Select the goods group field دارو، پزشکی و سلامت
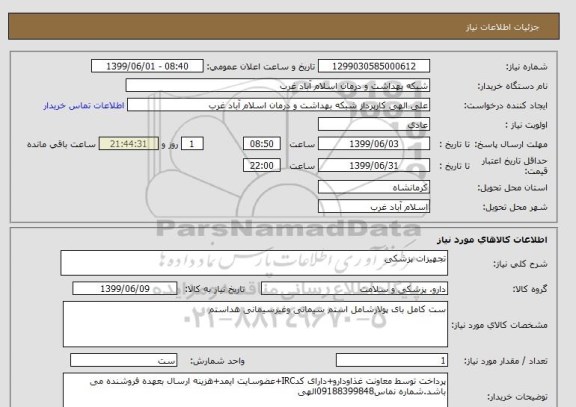 pyautogui.click(x=354, y=289)
